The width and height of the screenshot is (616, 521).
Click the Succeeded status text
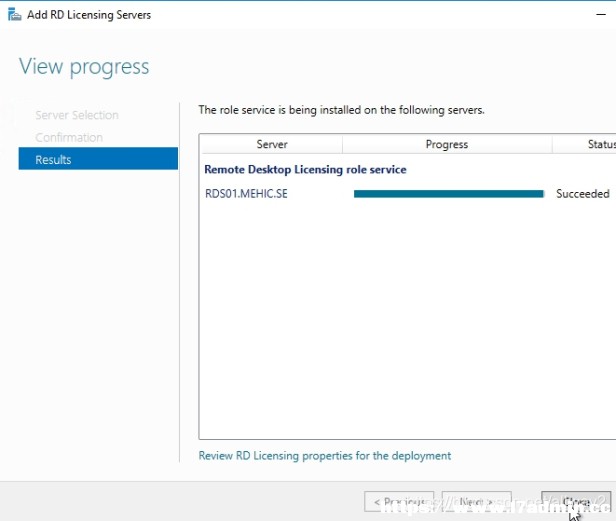(583, 194)
